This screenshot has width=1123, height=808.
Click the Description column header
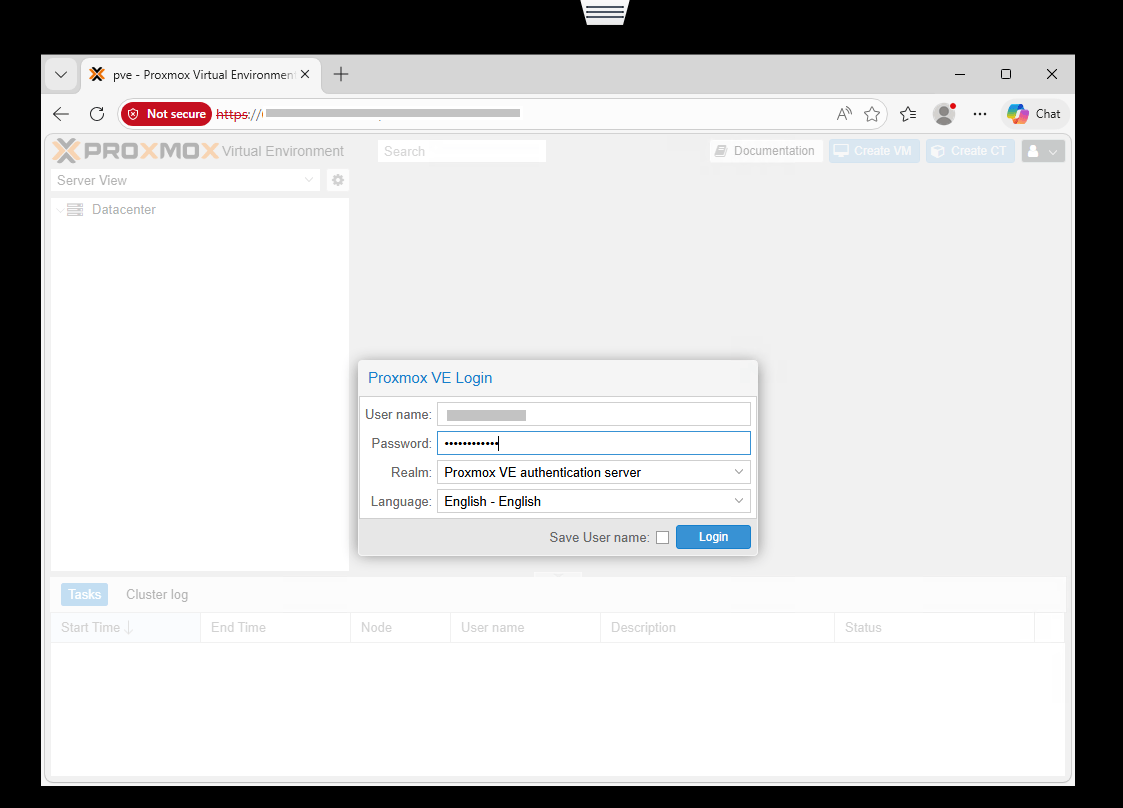718,627
